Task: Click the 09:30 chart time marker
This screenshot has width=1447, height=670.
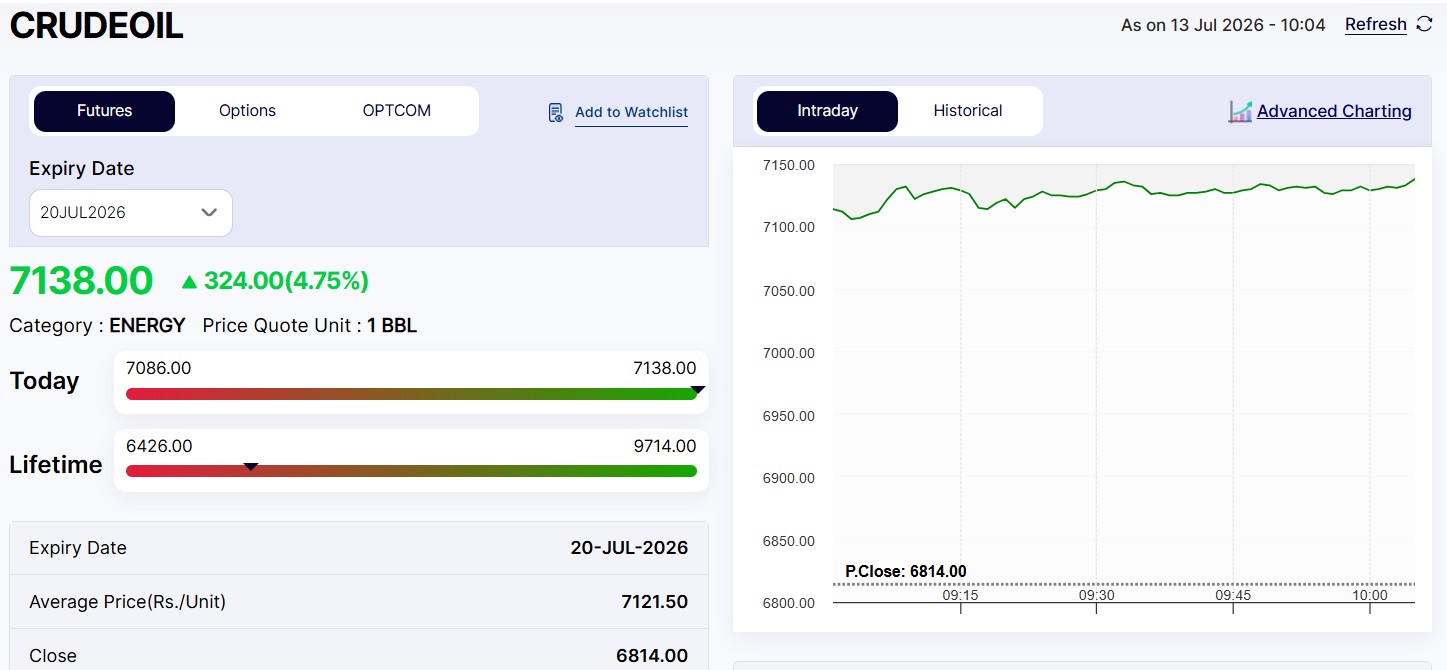Action: click(x=1096, y=595)
